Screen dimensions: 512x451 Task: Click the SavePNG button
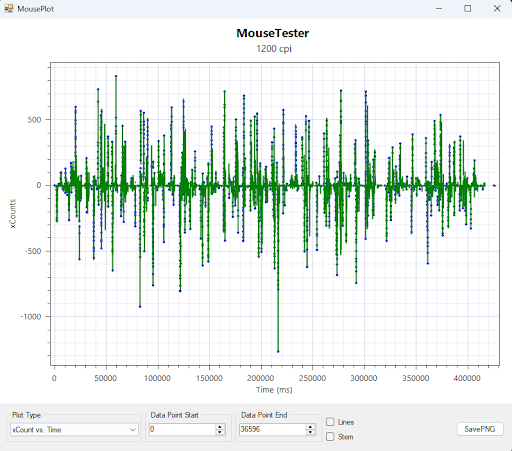480,429
